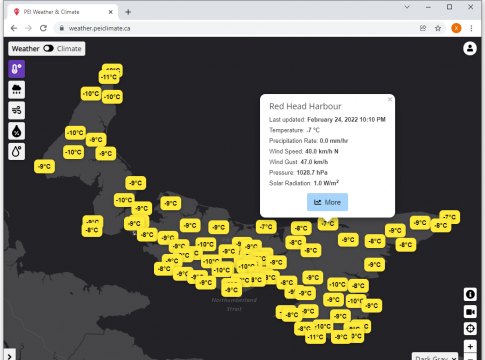Open the browser tab search chevron
The width and height of the screenshot is (485, 360).
[407, 7]
